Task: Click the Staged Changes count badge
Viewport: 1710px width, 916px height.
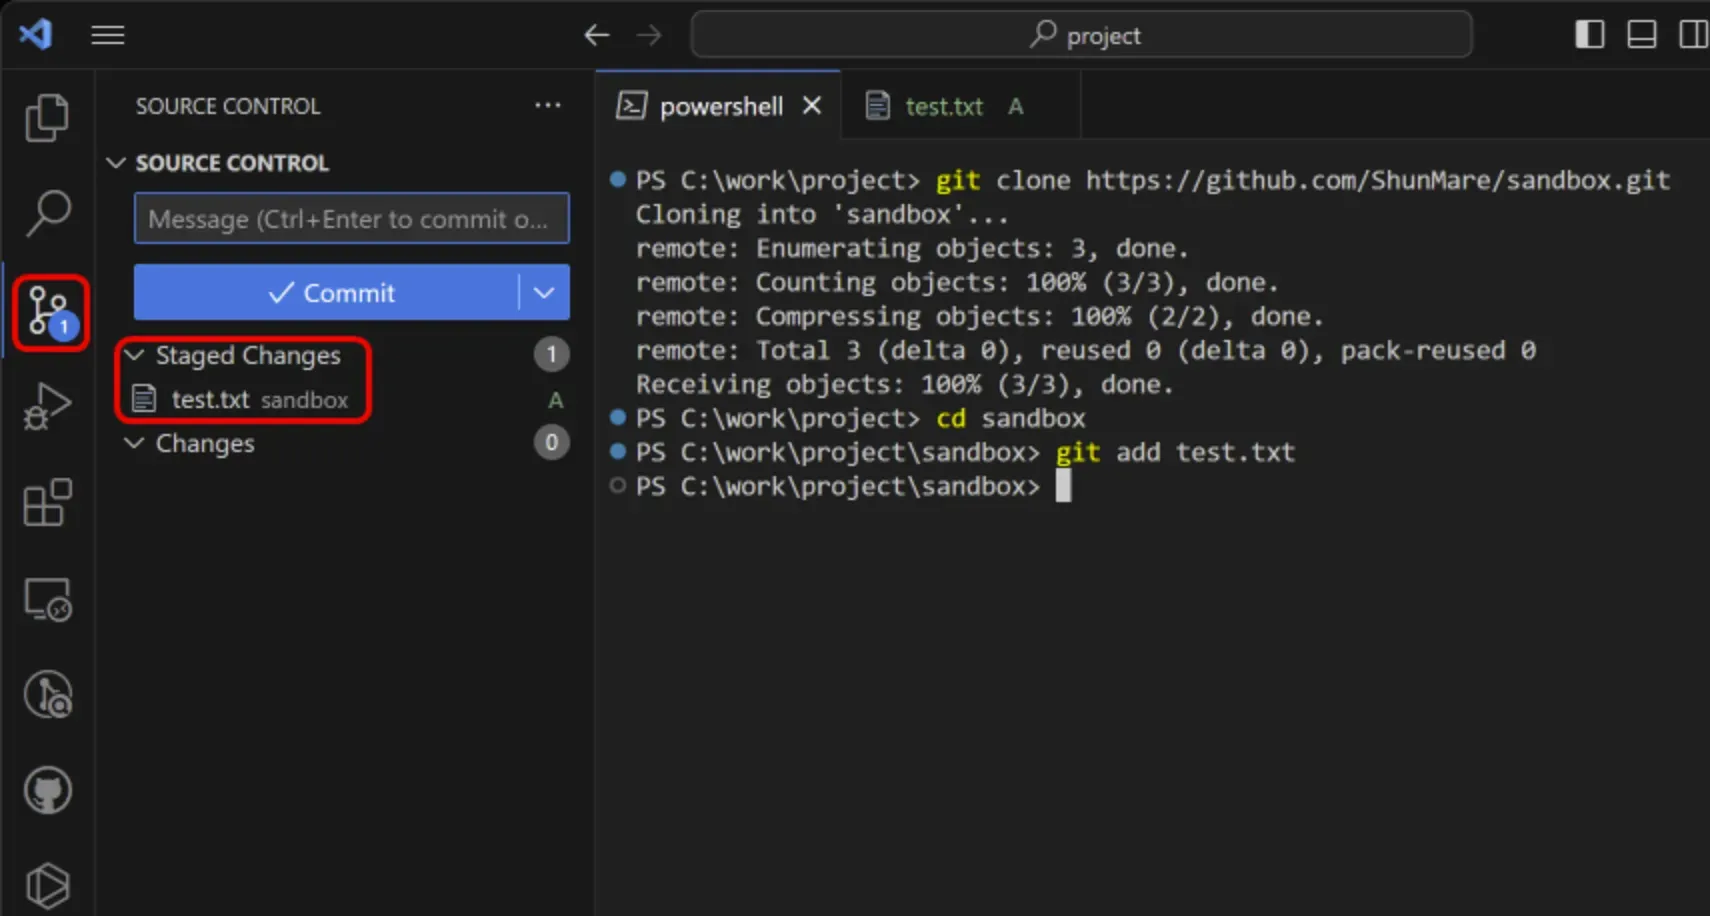Action: coord(551,354)
